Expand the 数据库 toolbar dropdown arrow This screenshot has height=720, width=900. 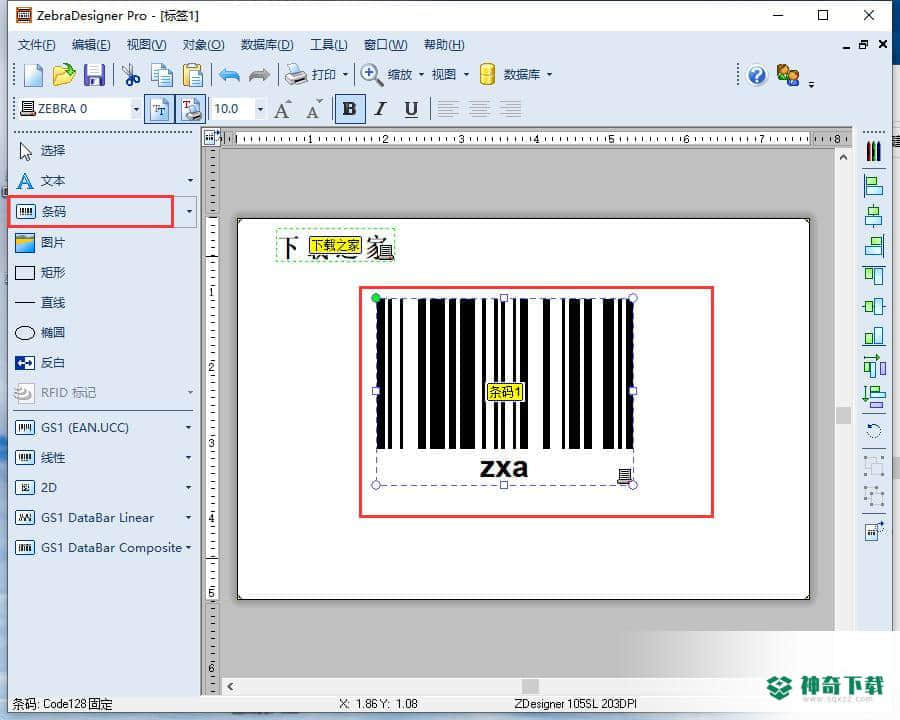tap(549, 75)
